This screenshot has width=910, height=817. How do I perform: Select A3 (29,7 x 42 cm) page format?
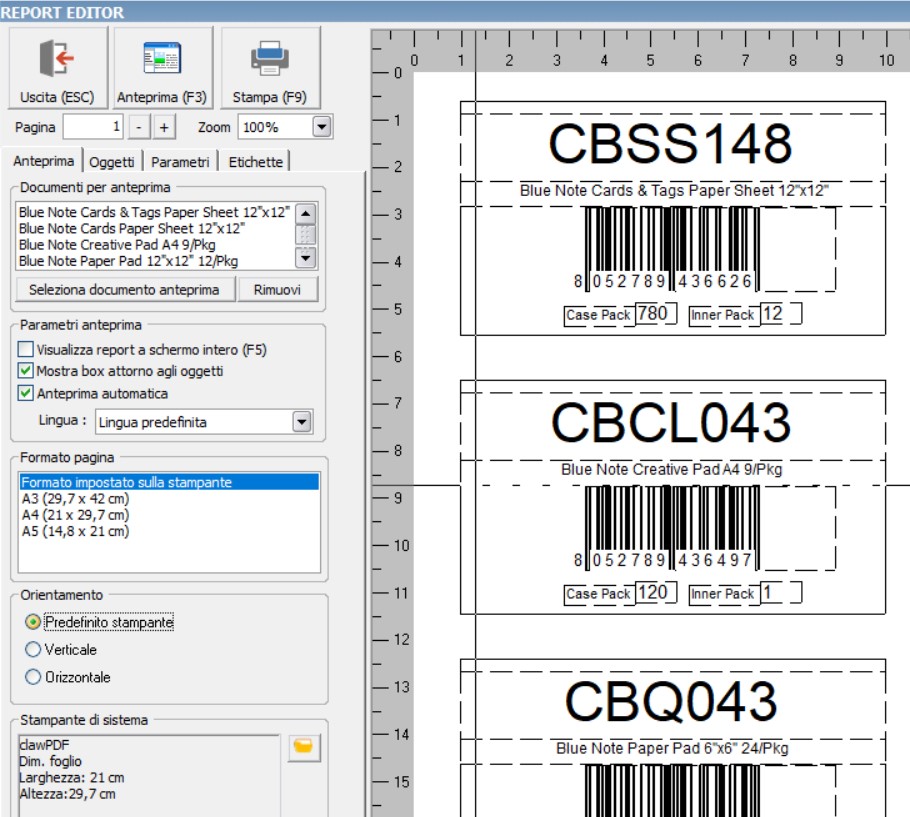75,498
